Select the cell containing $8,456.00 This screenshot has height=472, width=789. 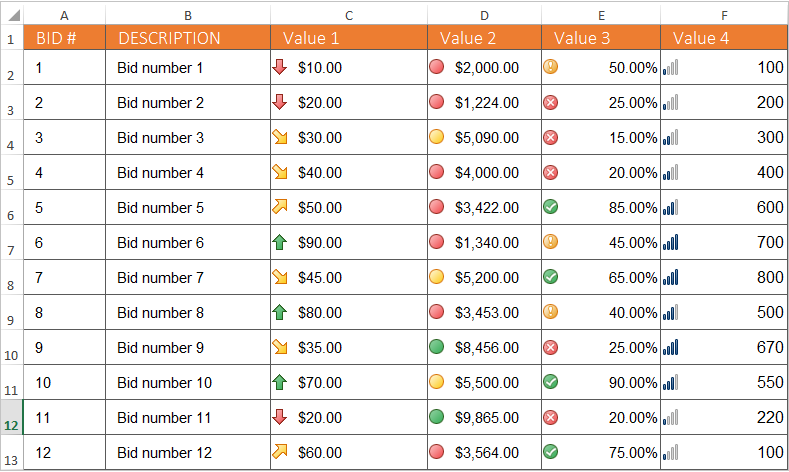(x=485, y=347)
